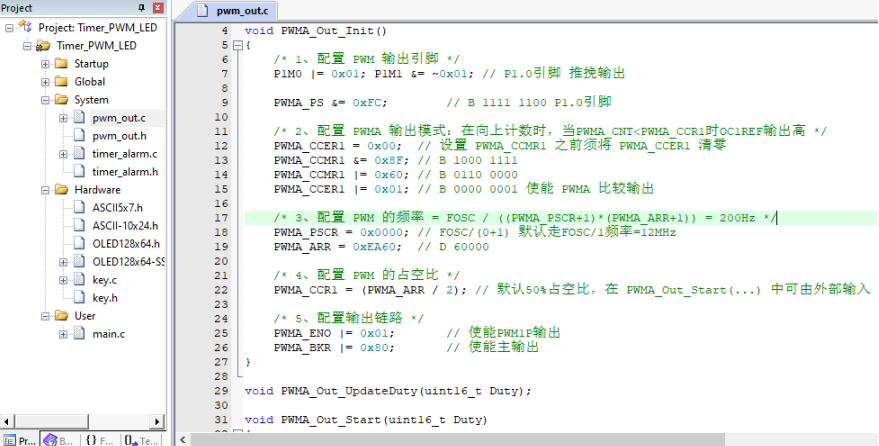The height and width of the screenshot is (446, 879).
Task: Click in 'PWMA_PS &= 0xFC;' code
Action: point(330,103)
